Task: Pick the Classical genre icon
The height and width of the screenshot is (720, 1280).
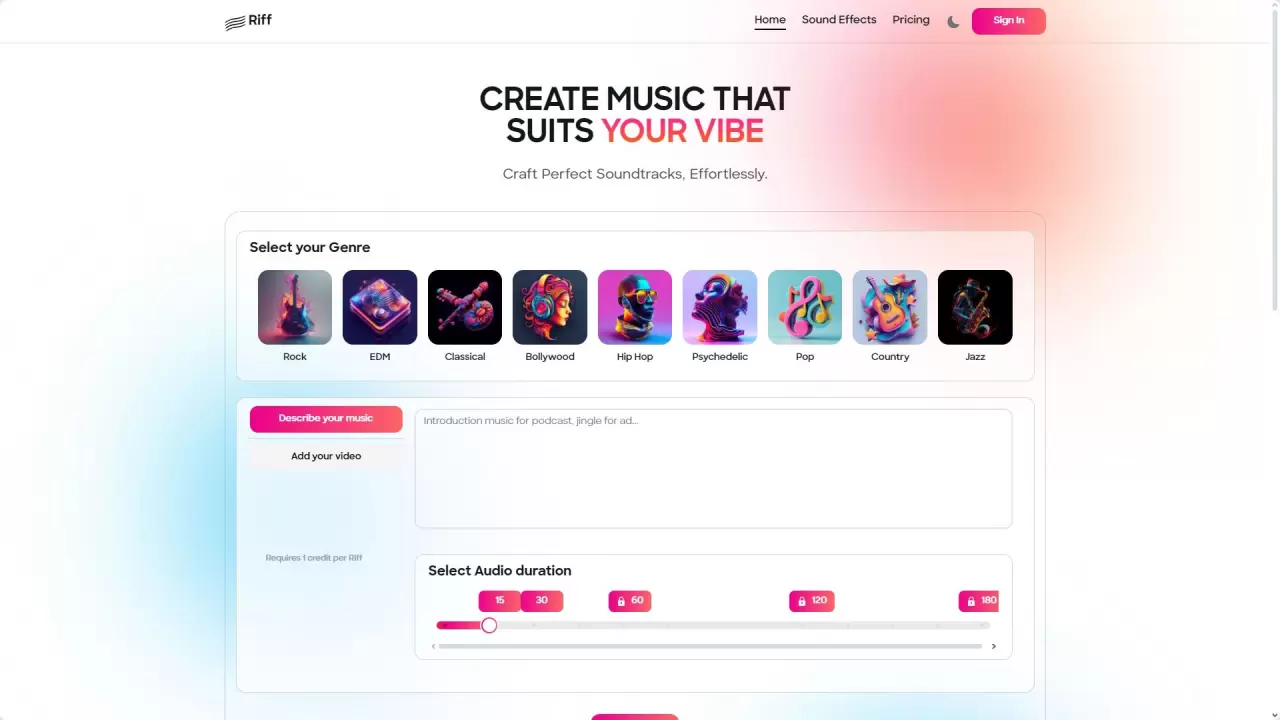Action: (x=465, y=307)
